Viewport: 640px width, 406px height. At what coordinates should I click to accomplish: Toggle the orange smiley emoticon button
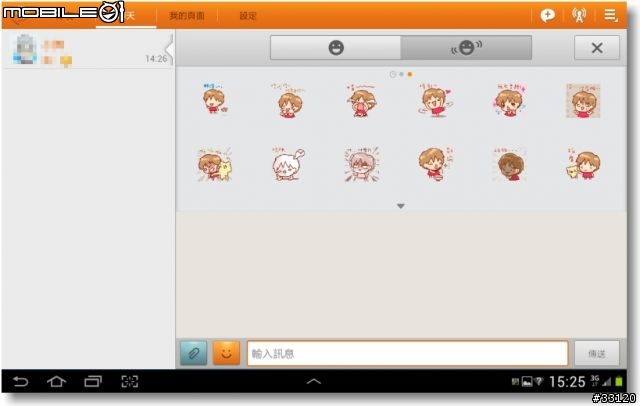[x=226, y=353]
